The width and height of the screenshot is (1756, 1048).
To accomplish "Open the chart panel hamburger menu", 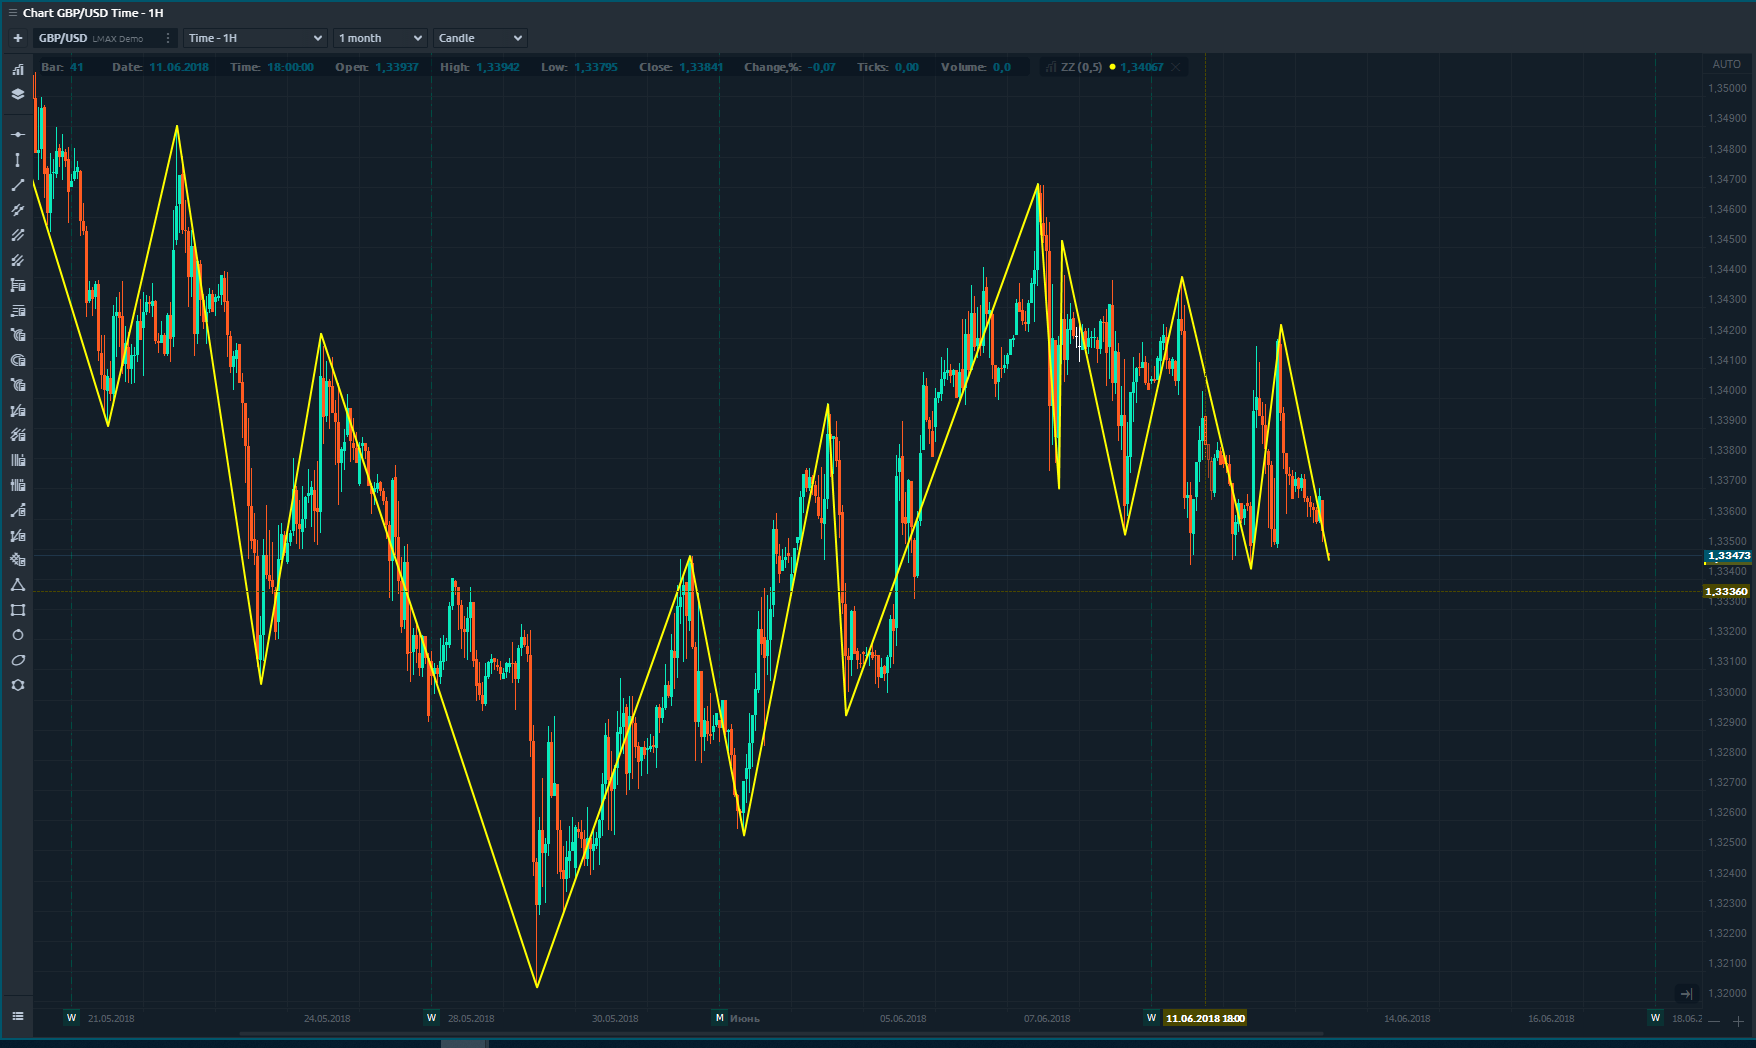I will 12,13.
